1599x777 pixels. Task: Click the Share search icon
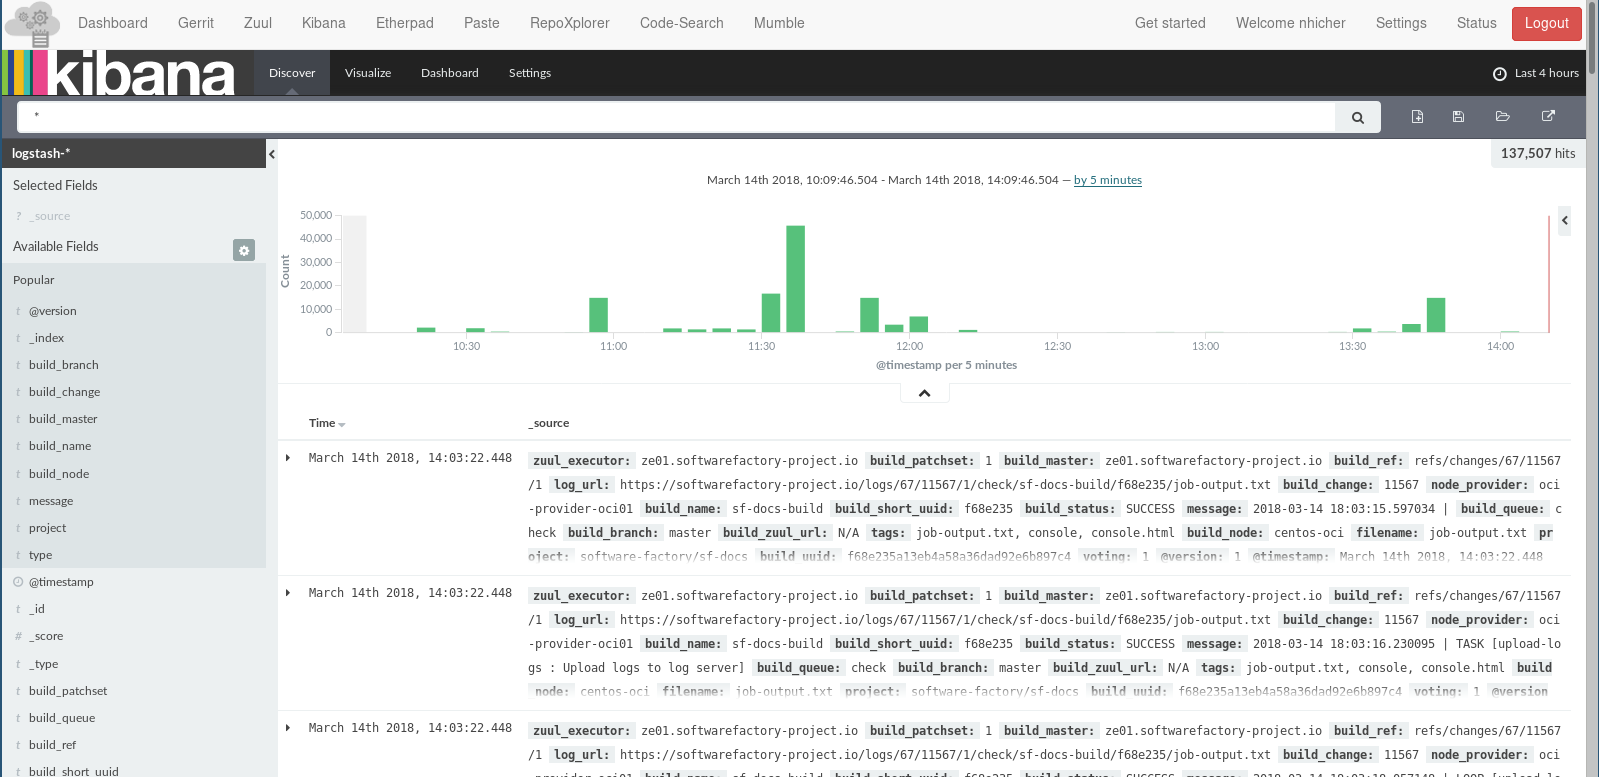(x=1548, y=117)
